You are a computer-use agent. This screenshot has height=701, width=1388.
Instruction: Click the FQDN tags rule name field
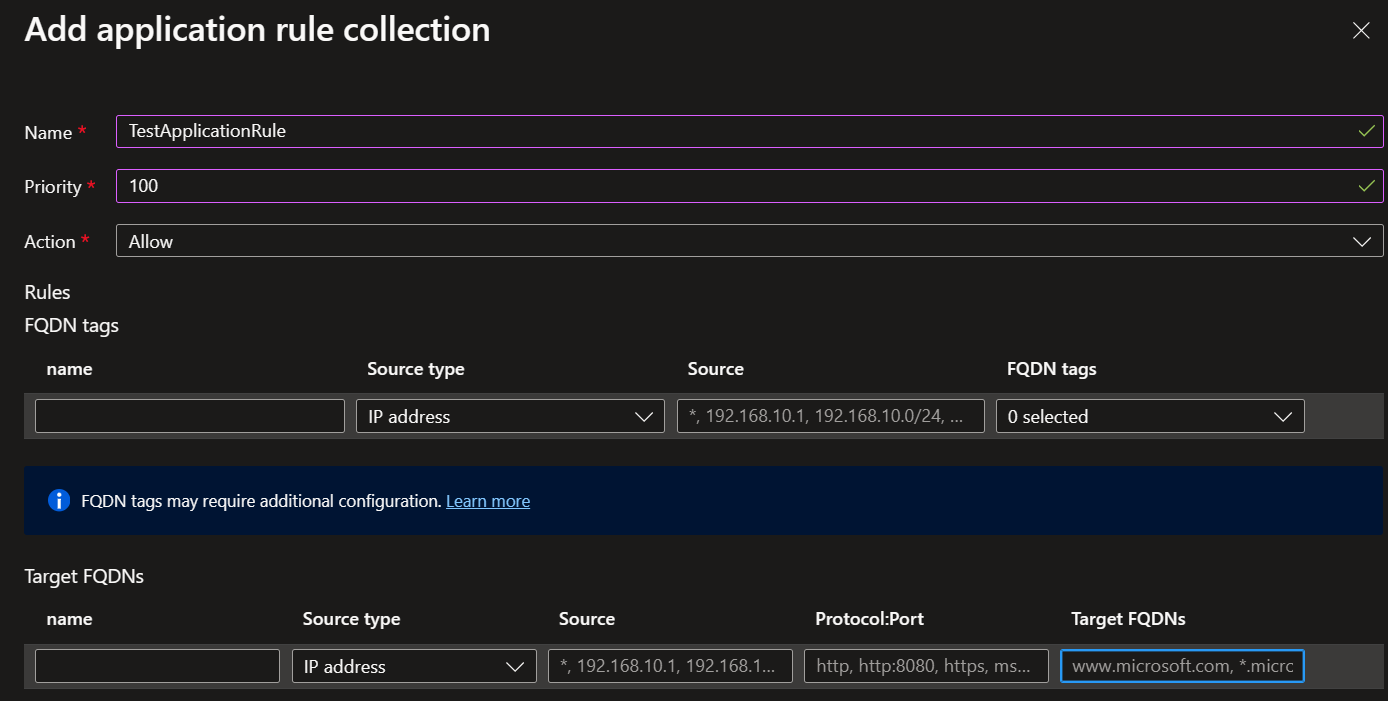click(x=190, y=417)
